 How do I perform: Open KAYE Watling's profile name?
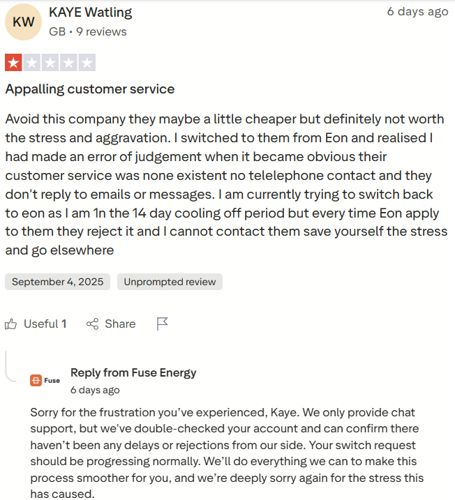pyautogui.click(x=90, y=13)
